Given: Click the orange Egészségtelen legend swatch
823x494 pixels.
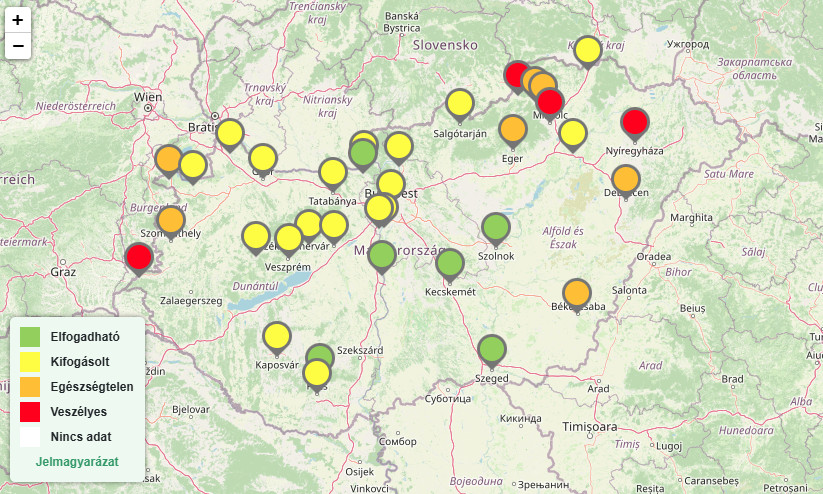Looking at the screenshot, I should pyautogui.click(x=31, y=386).
